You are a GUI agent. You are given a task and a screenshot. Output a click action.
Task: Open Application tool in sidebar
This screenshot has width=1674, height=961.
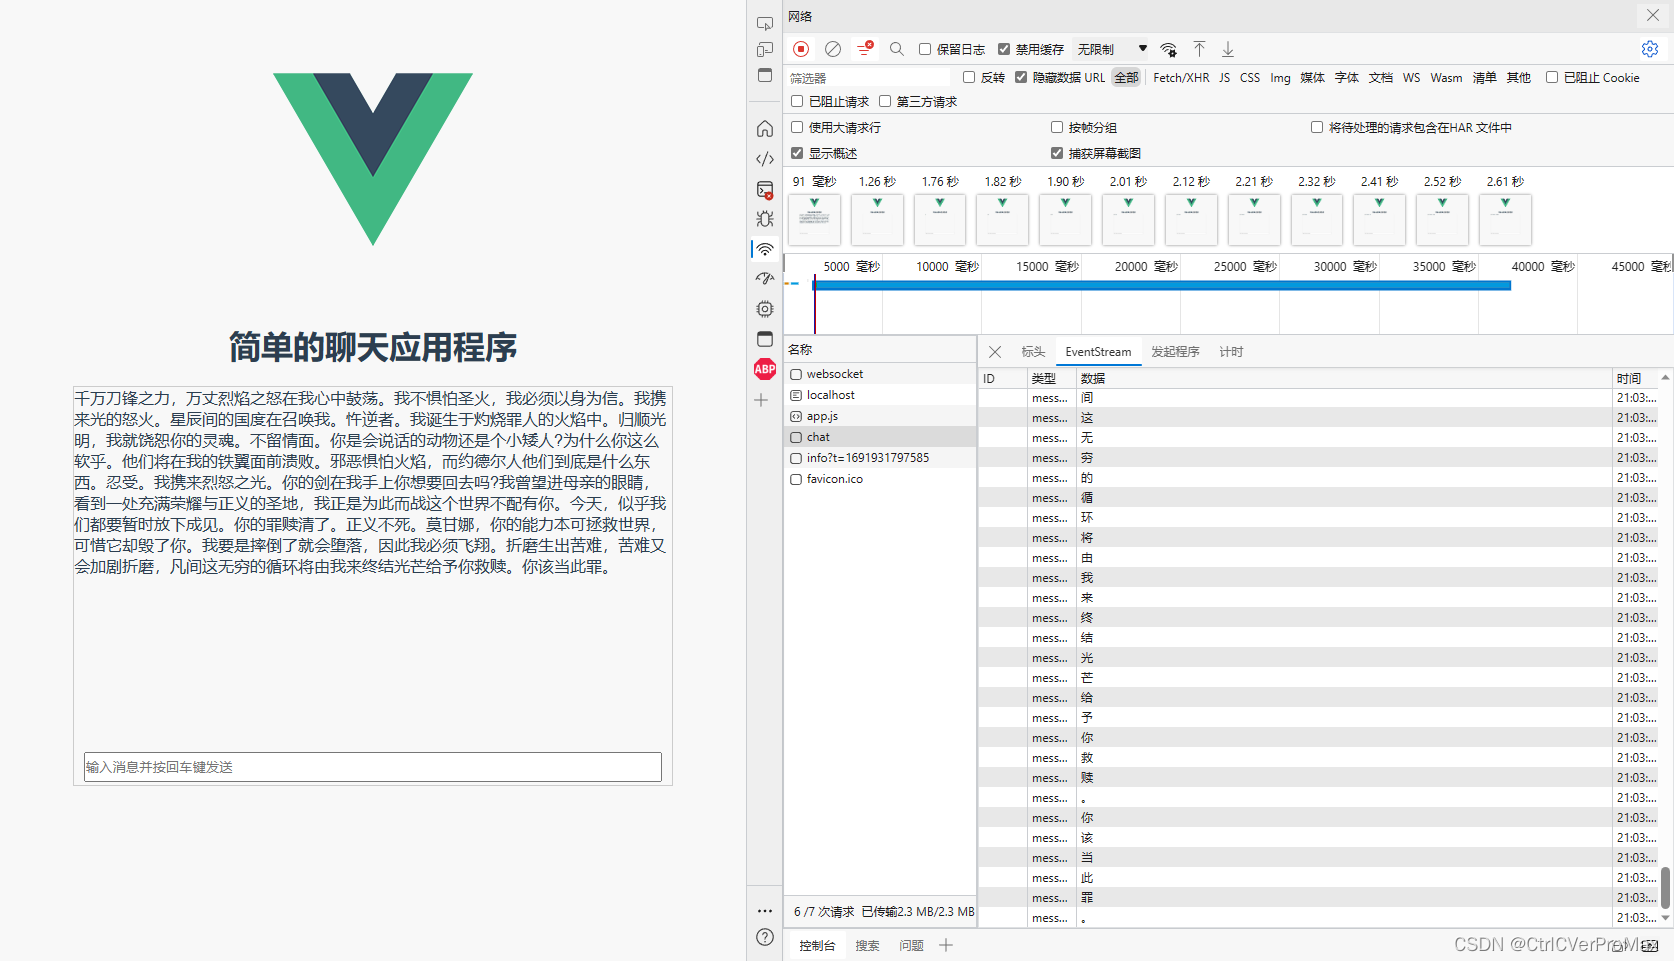pos(765,339)
